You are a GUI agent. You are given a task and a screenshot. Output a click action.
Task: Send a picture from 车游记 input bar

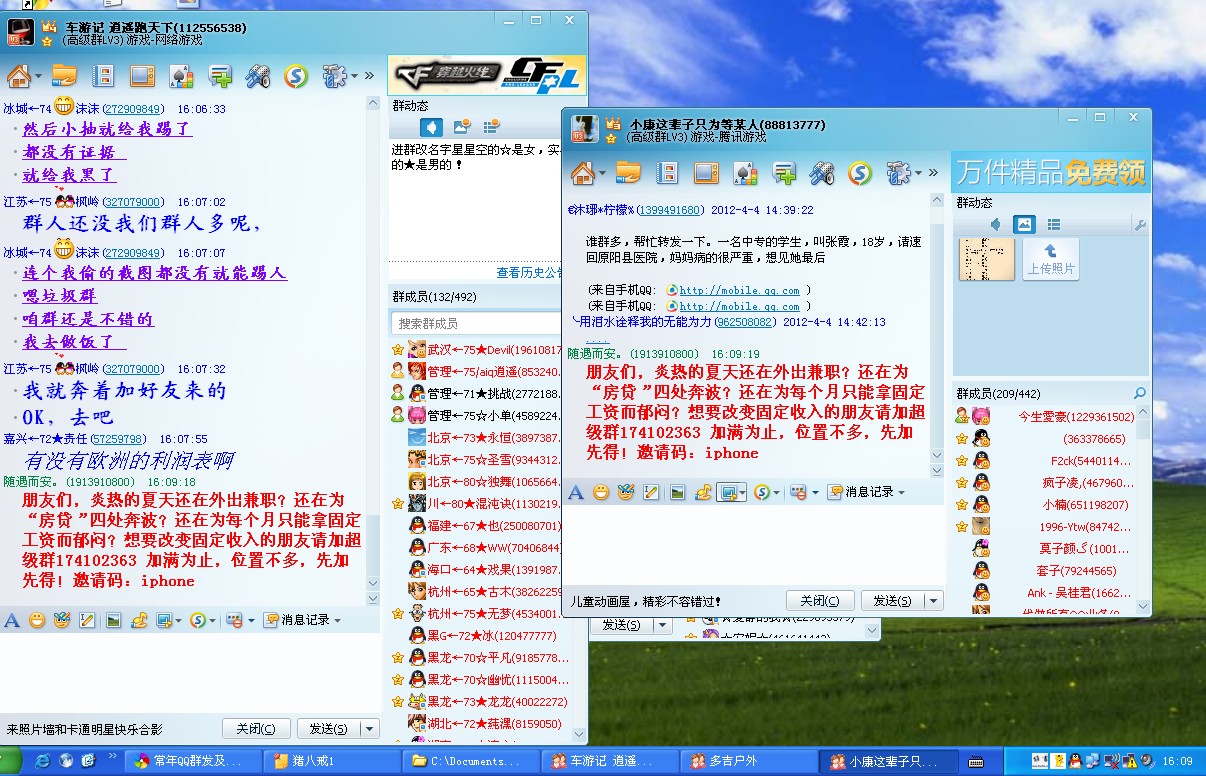[114, 620]
